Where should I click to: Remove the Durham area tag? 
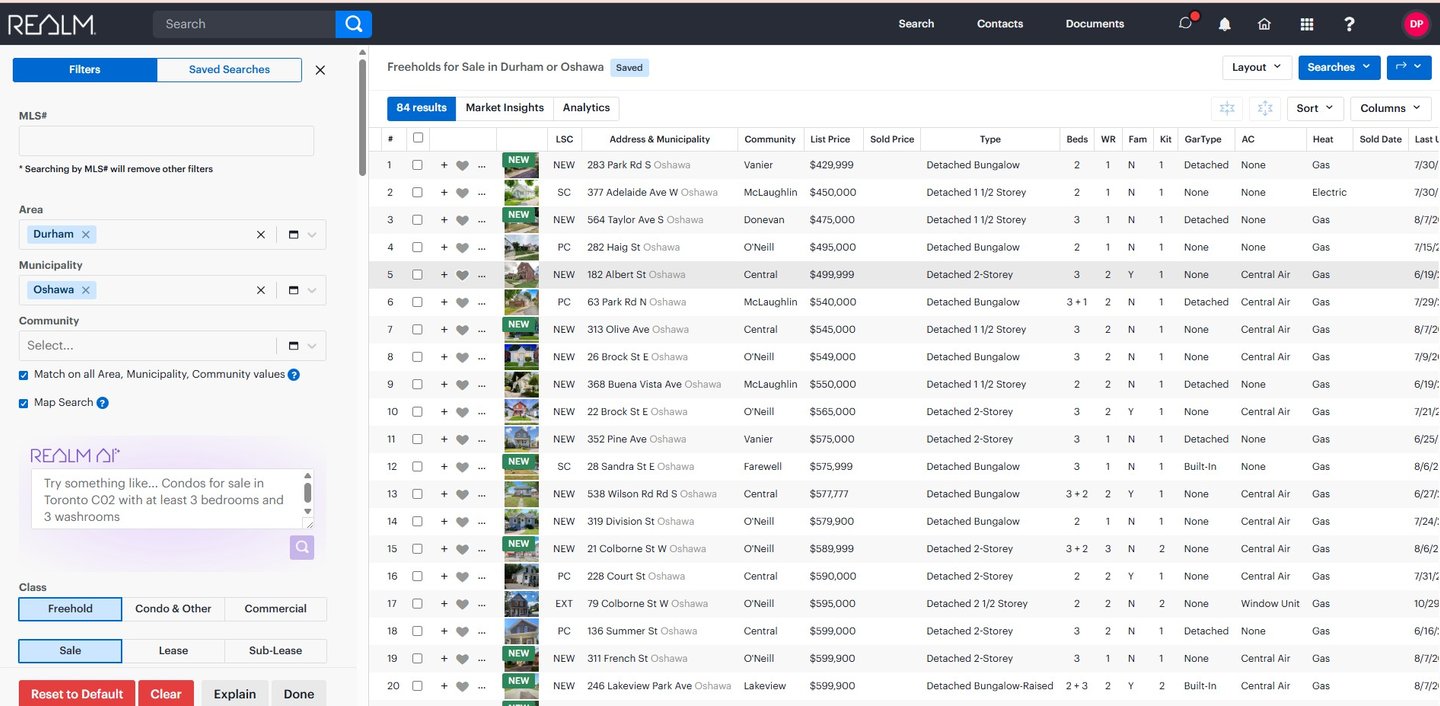pos(86,234)
